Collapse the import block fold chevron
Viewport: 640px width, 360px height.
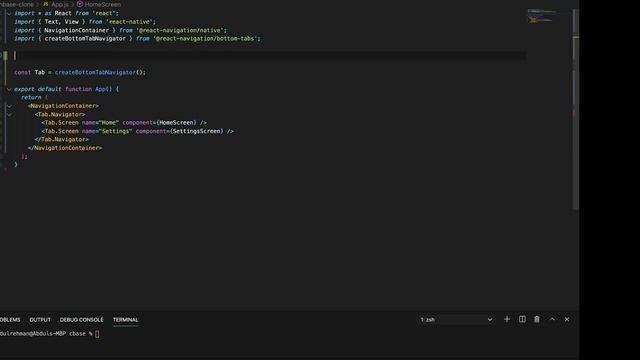click(9, 13)
